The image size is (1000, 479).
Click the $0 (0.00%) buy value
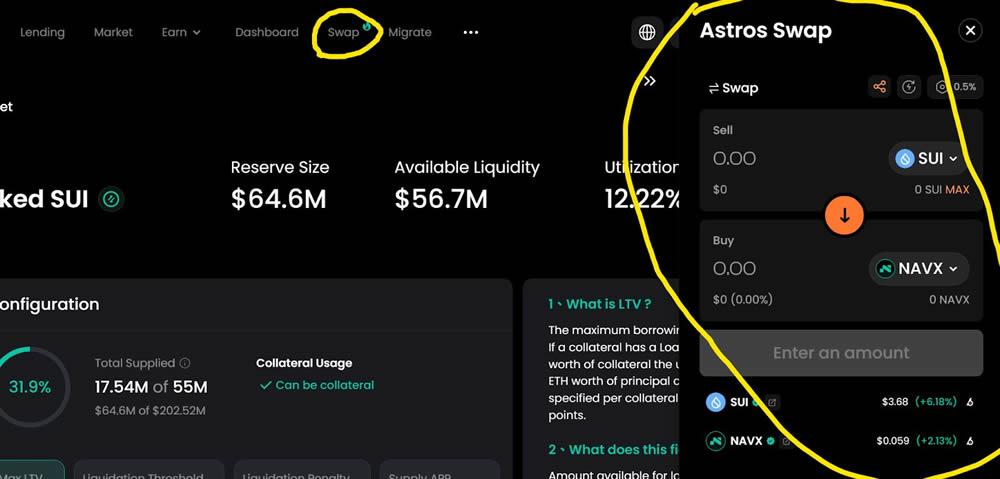pyautogui.click(x=742, y=299)
